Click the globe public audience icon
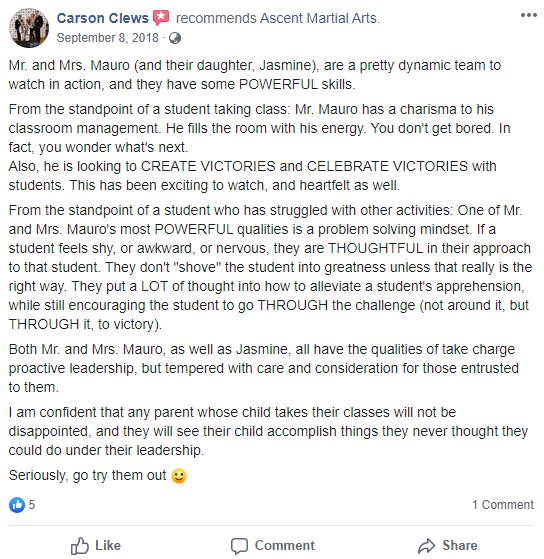The width and height of the screenshot is (544, 559). [x=175, y=38]
